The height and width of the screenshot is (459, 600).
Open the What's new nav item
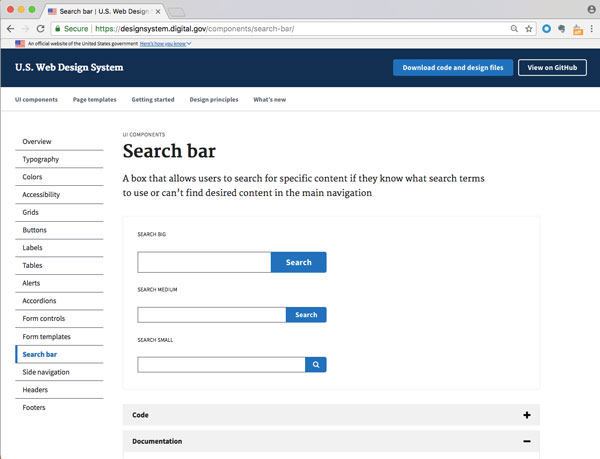point(269,99)
